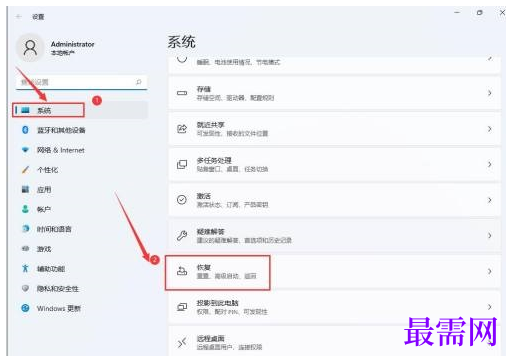Click the back arrow in title bar
516x363 pixels.
19,16
